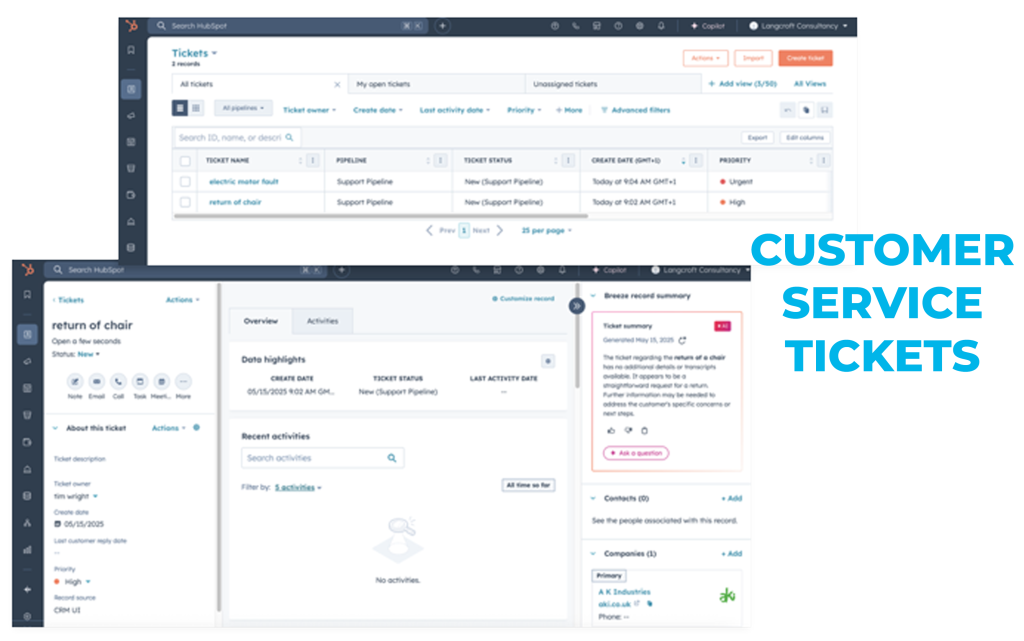Give the ticket summary a thumbs down

pos(628,431)
